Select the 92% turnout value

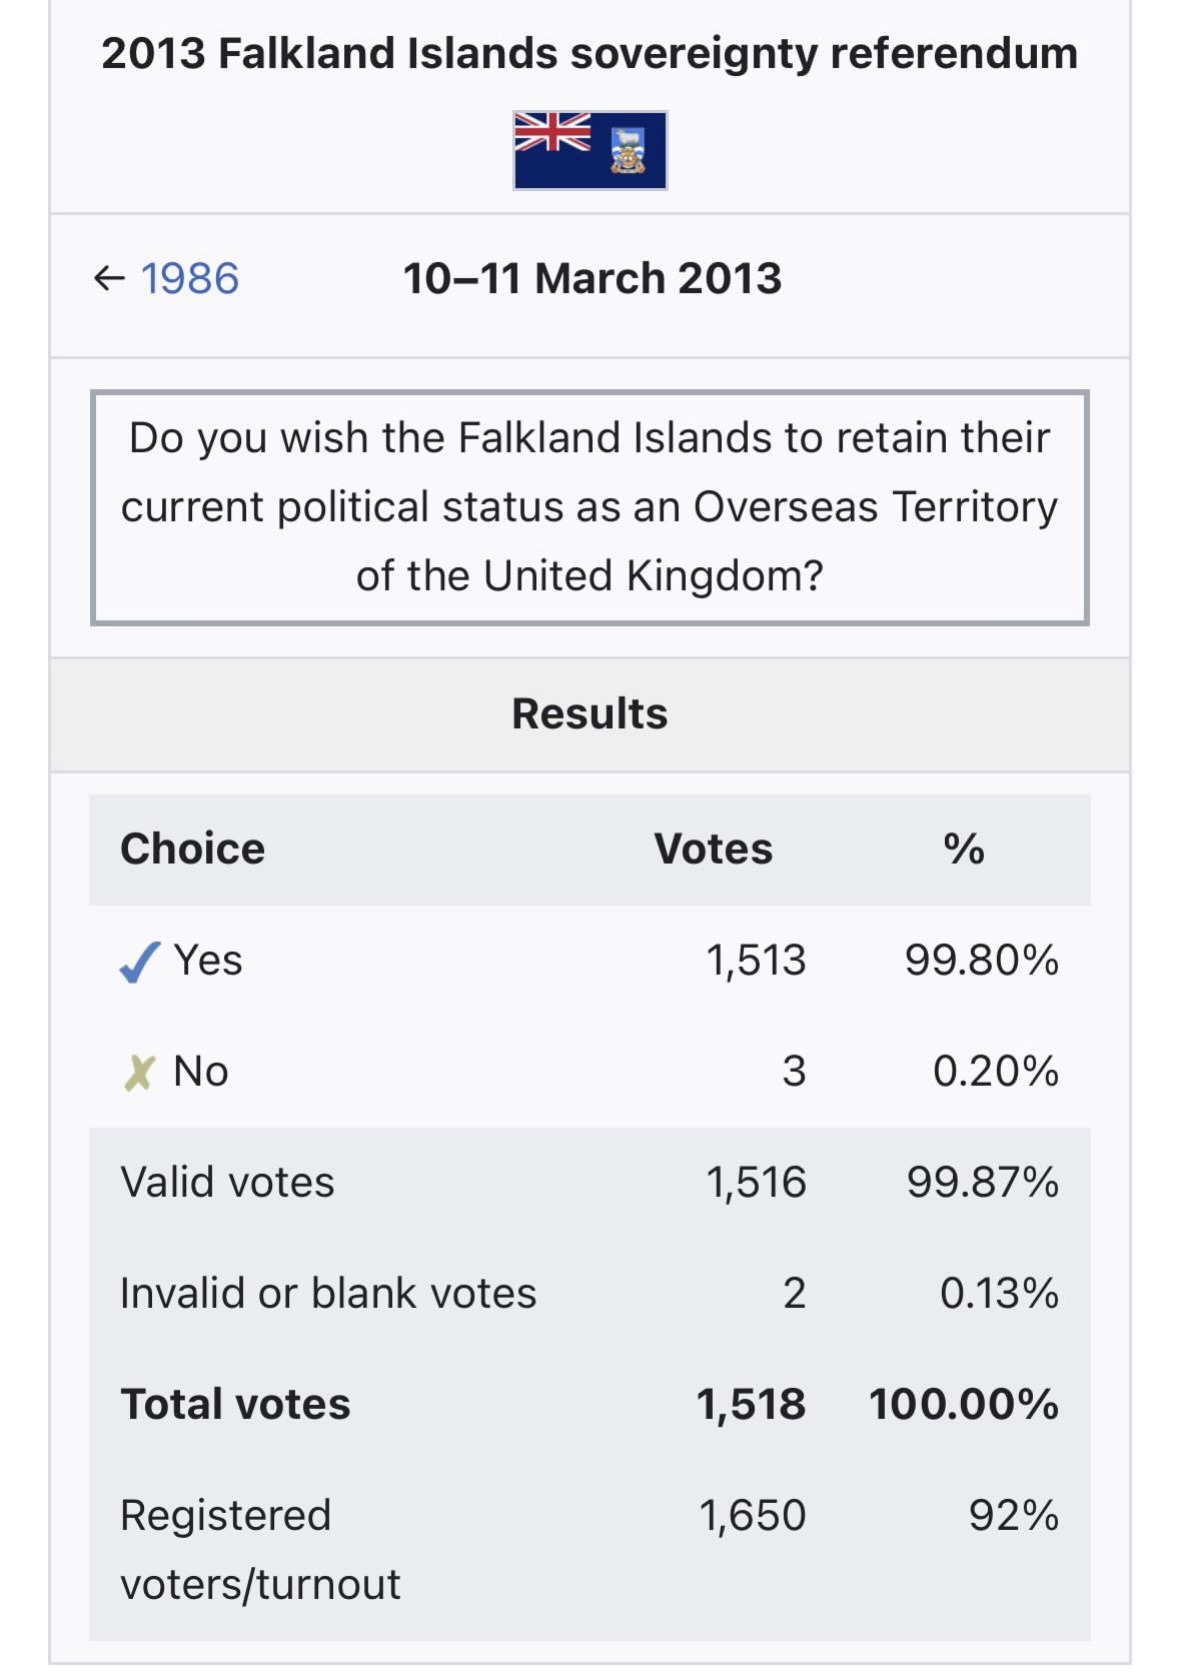[1014, 1516]
